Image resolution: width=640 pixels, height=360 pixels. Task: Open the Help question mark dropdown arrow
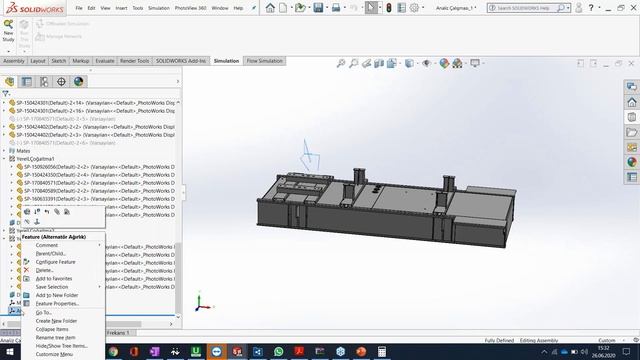[599, 8]
